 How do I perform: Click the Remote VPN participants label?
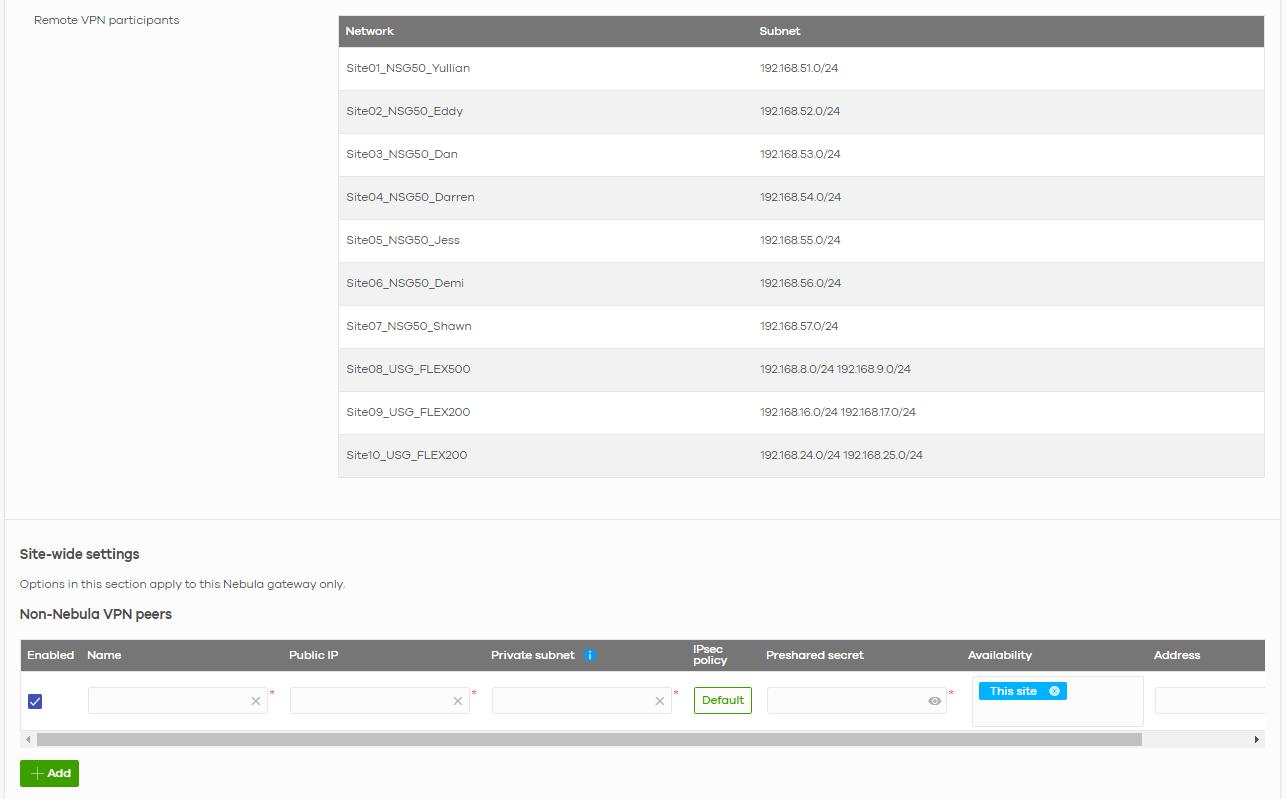(x=107, y=20)
